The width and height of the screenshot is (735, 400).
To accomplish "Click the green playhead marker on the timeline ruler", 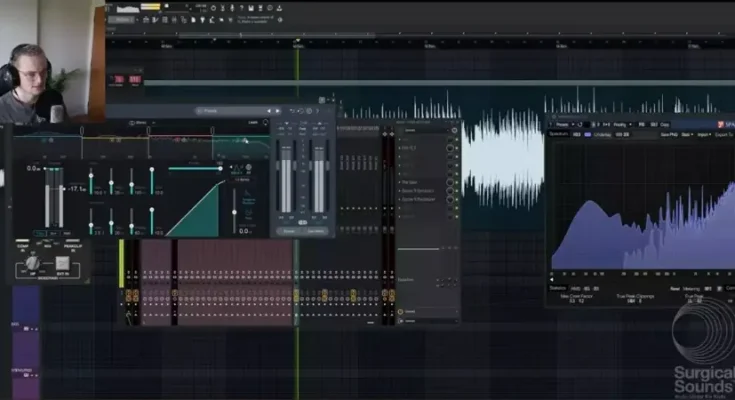I will point(297,45).
